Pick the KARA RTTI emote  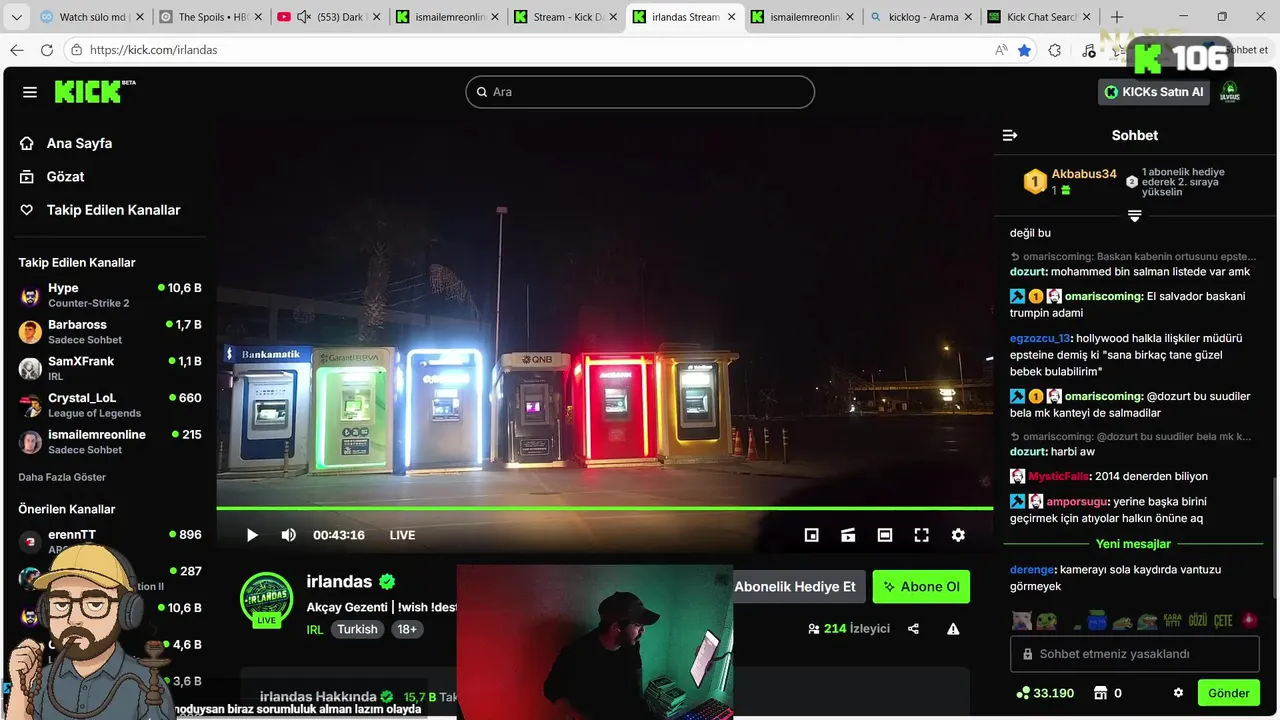1172,621
